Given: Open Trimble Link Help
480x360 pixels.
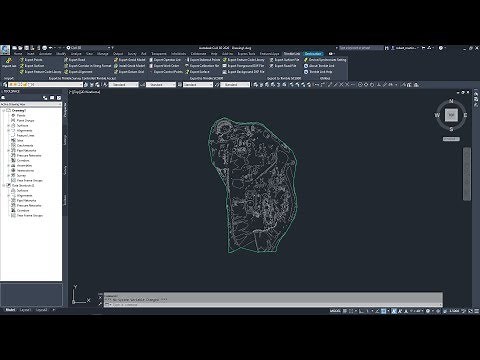Looking at the screenshot, I should [x=318, y=72].
